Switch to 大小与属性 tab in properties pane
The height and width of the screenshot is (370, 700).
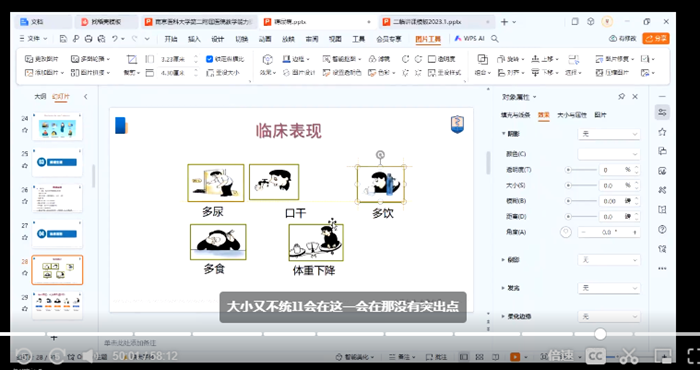pos(572,115)
